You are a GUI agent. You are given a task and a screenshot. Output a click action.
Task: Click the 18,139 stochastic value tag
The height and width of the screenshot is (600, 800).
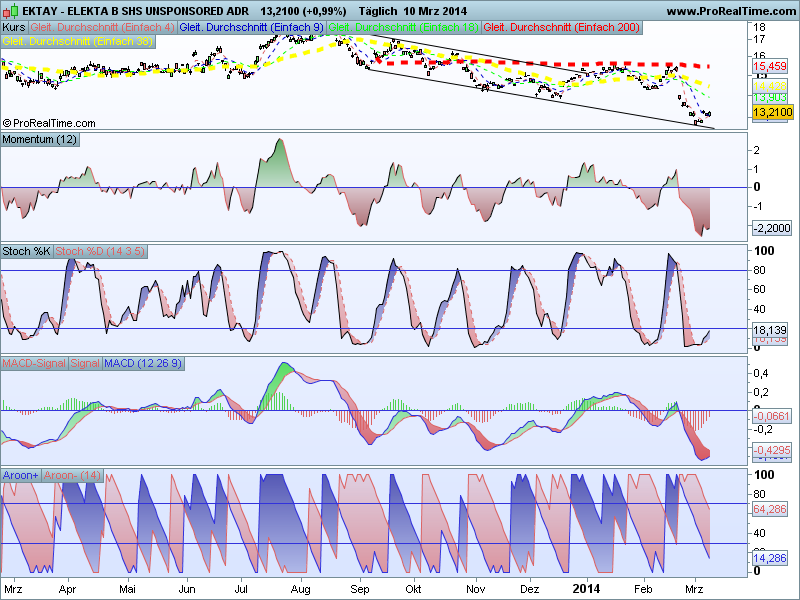click(769, 330)
